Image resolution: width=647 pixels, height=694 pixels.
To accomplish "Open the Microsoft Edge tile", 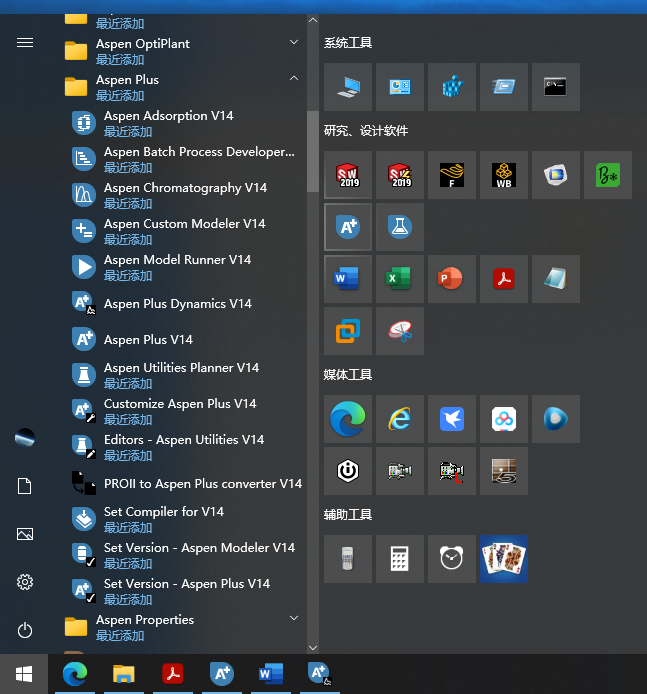I will click(x=348, y=419).
